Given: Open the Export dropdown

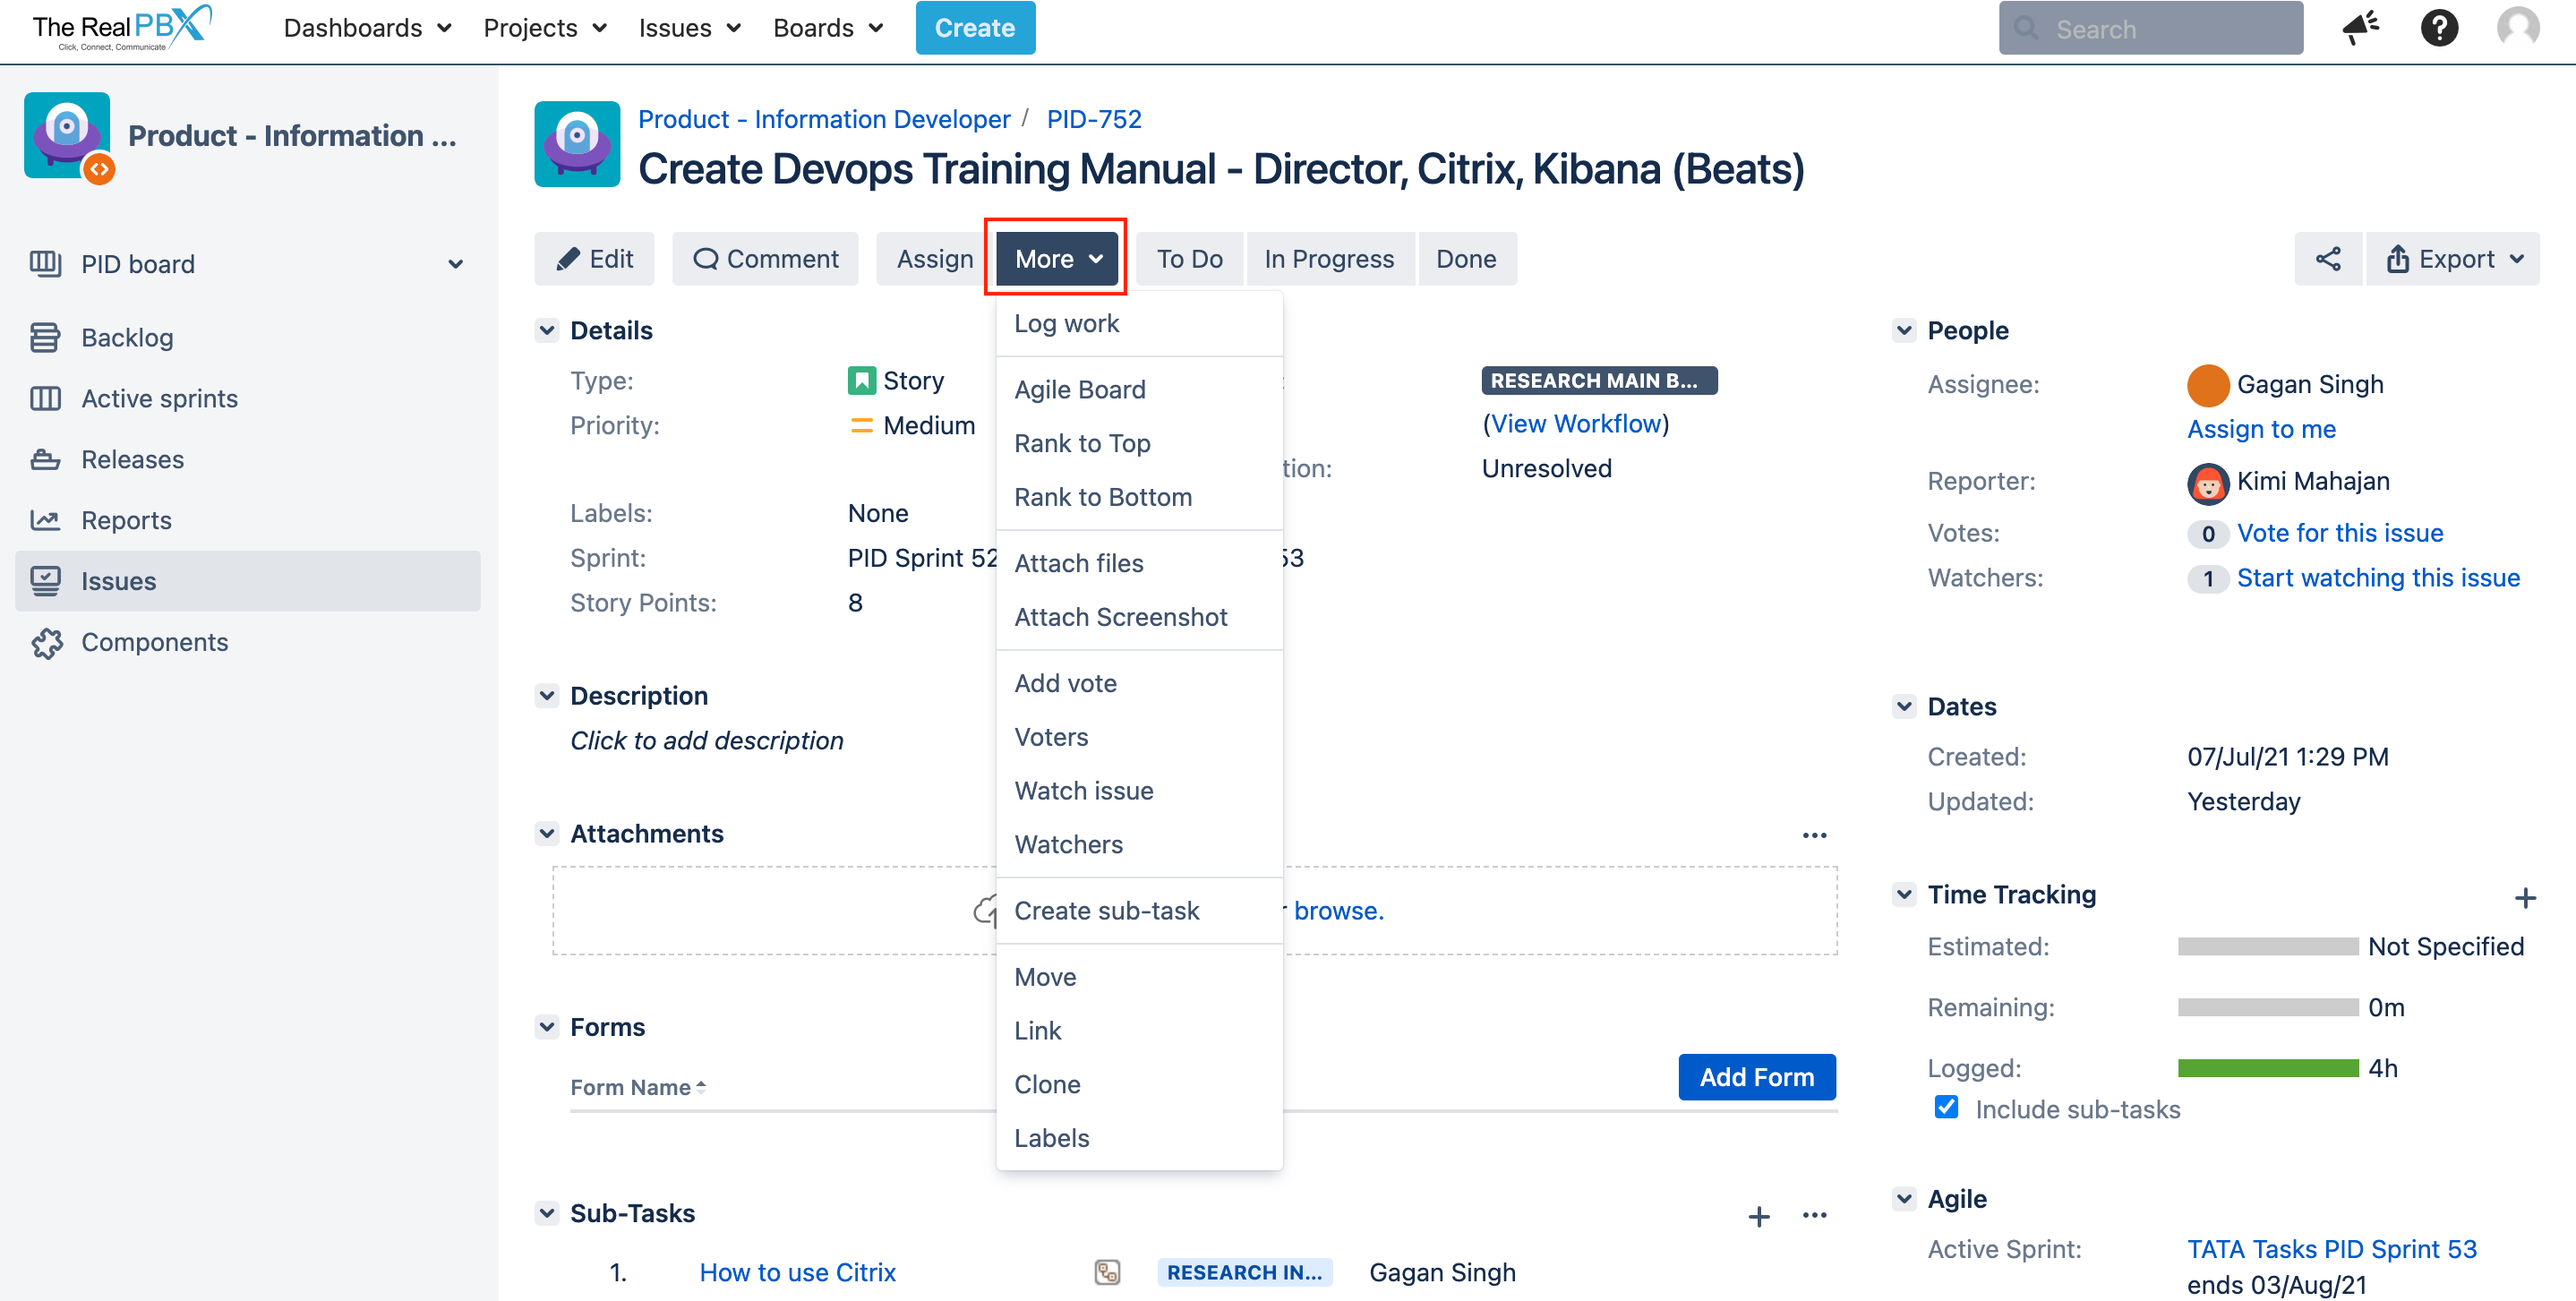Looking at the screenshot, I should click(2453, 259).
